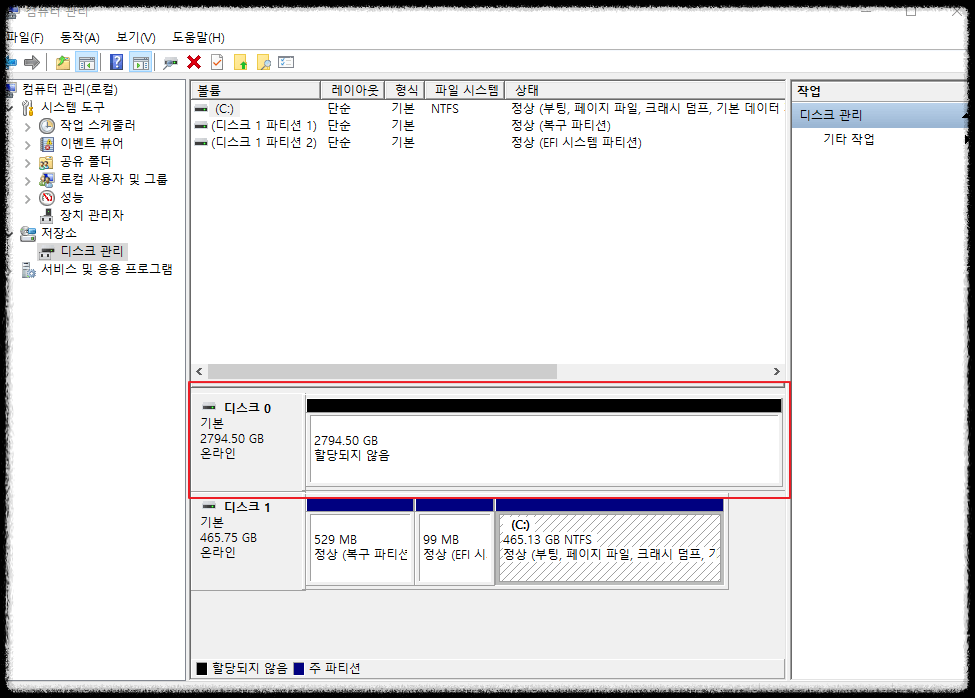Click the 공유 폴더 icon

(46, 162)
